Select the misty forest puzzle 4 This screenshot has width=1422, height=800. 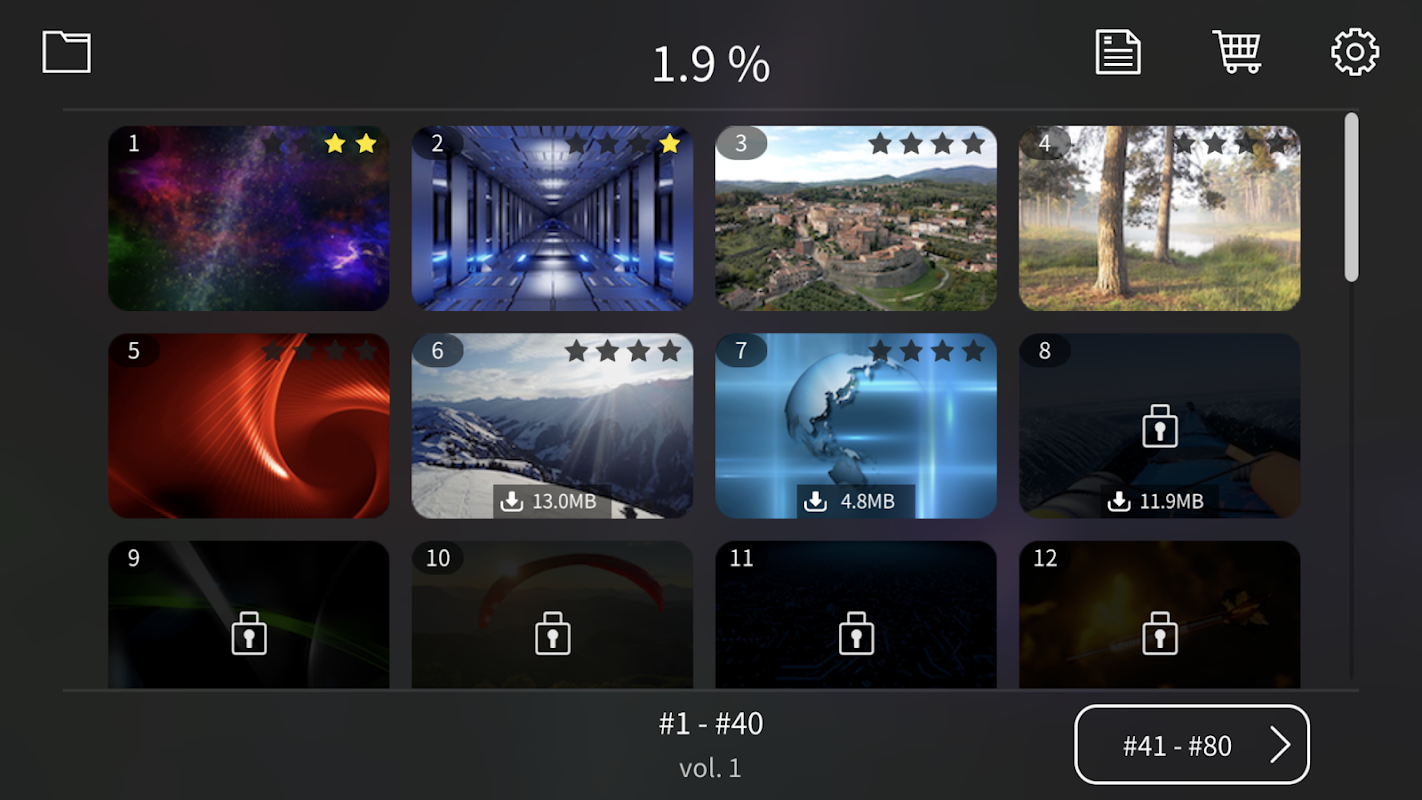[1160, 218]
